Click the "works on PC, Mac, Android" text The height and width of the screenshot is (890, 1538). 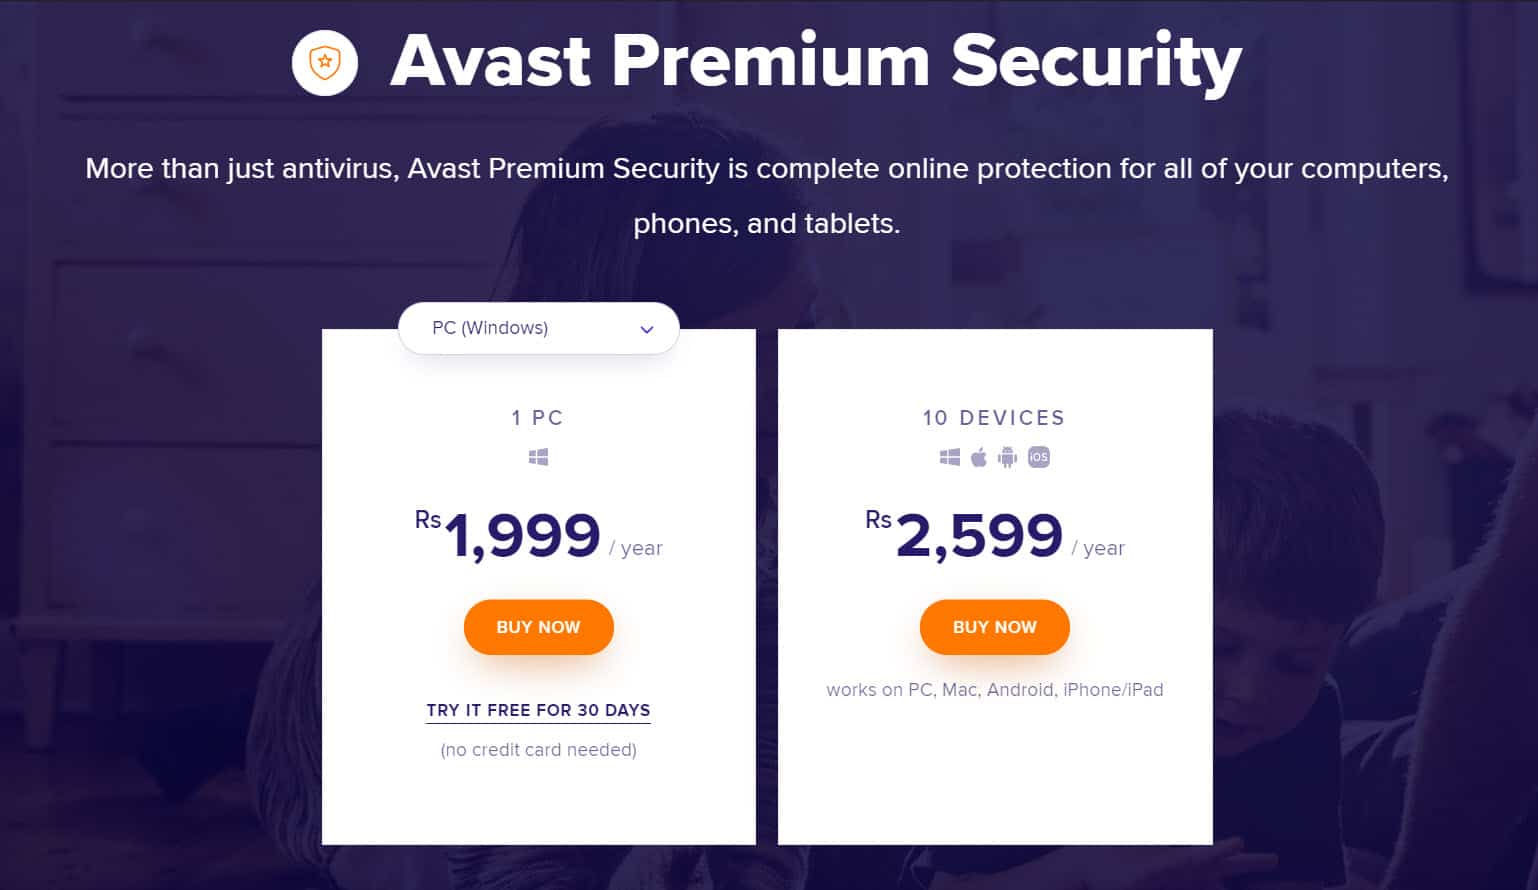(994, 690)
